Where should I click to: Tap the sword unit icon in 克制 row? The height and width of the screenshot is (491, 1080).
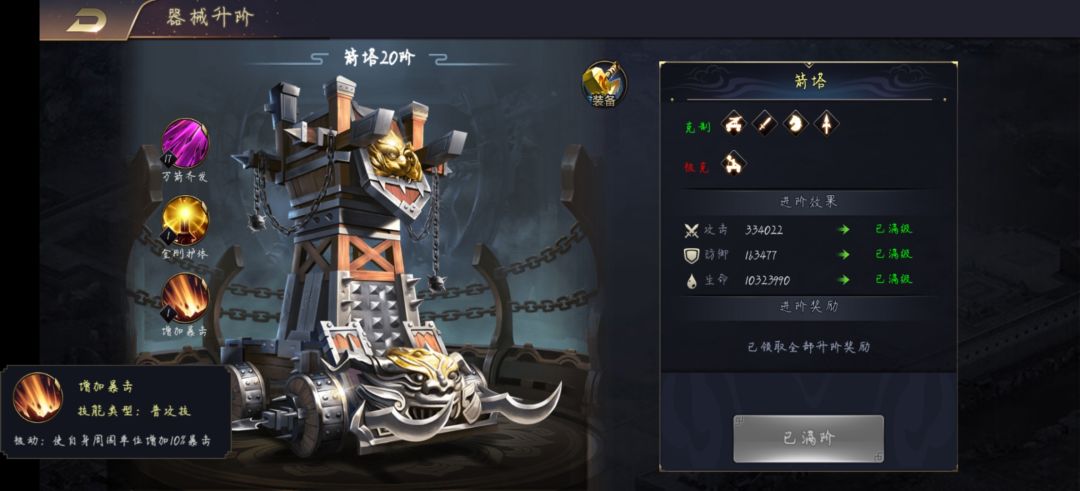tap(765, 124)
